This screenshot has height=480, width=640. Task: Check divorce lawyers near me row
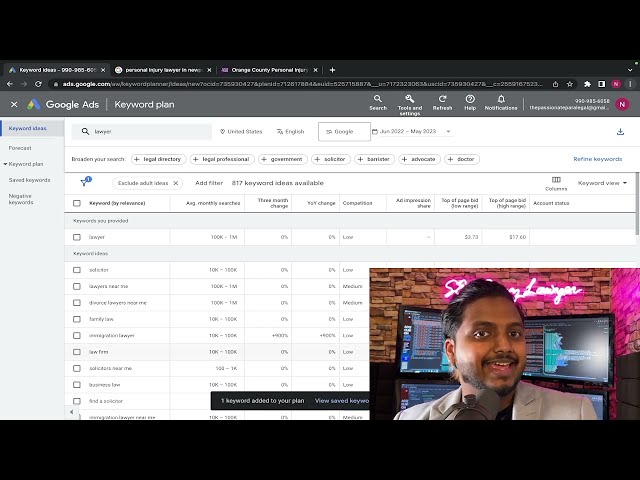pos(77,302)
